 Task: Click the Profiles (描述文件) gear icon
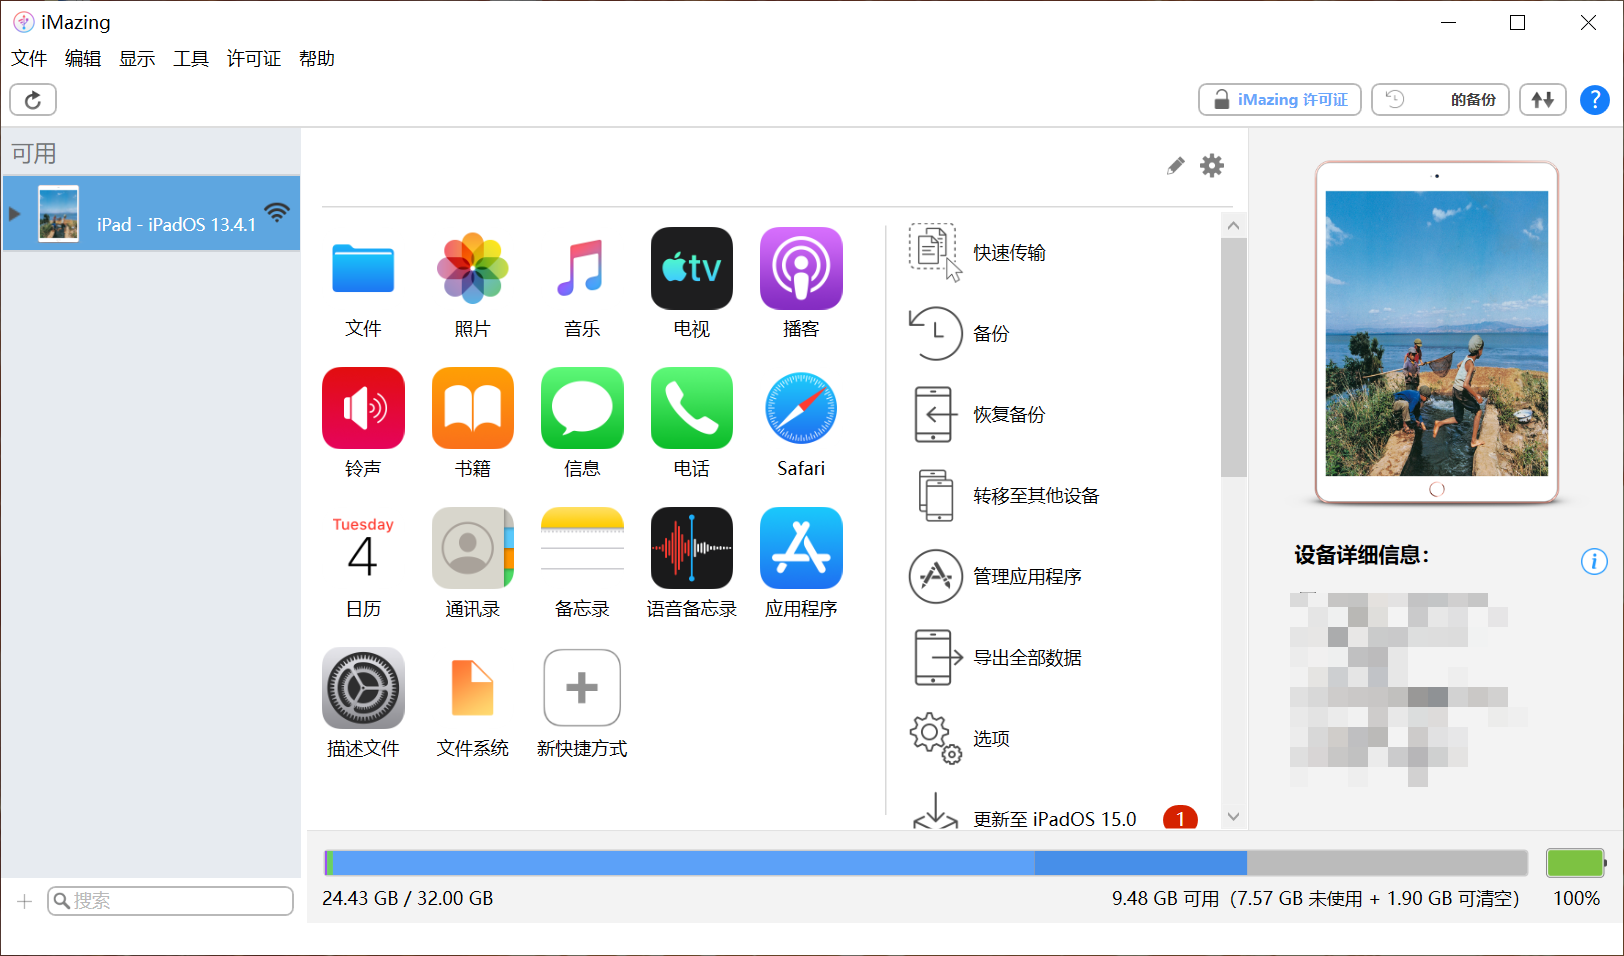[x=363, y=688]
